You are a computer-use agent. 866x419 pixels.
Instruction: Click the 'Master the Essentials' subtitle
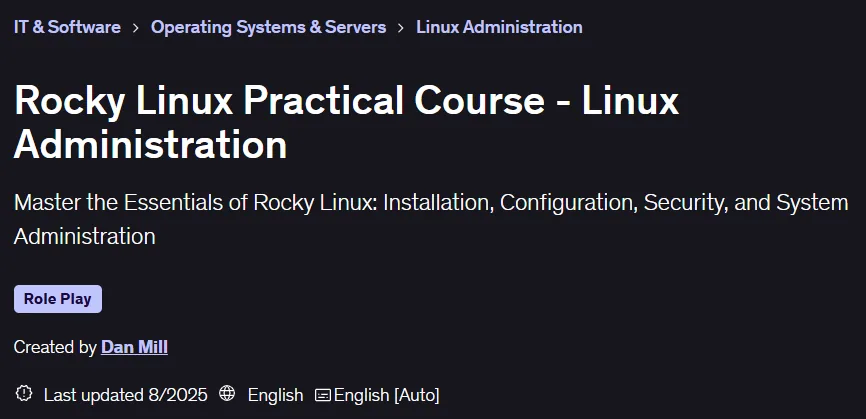coord(431,219)
